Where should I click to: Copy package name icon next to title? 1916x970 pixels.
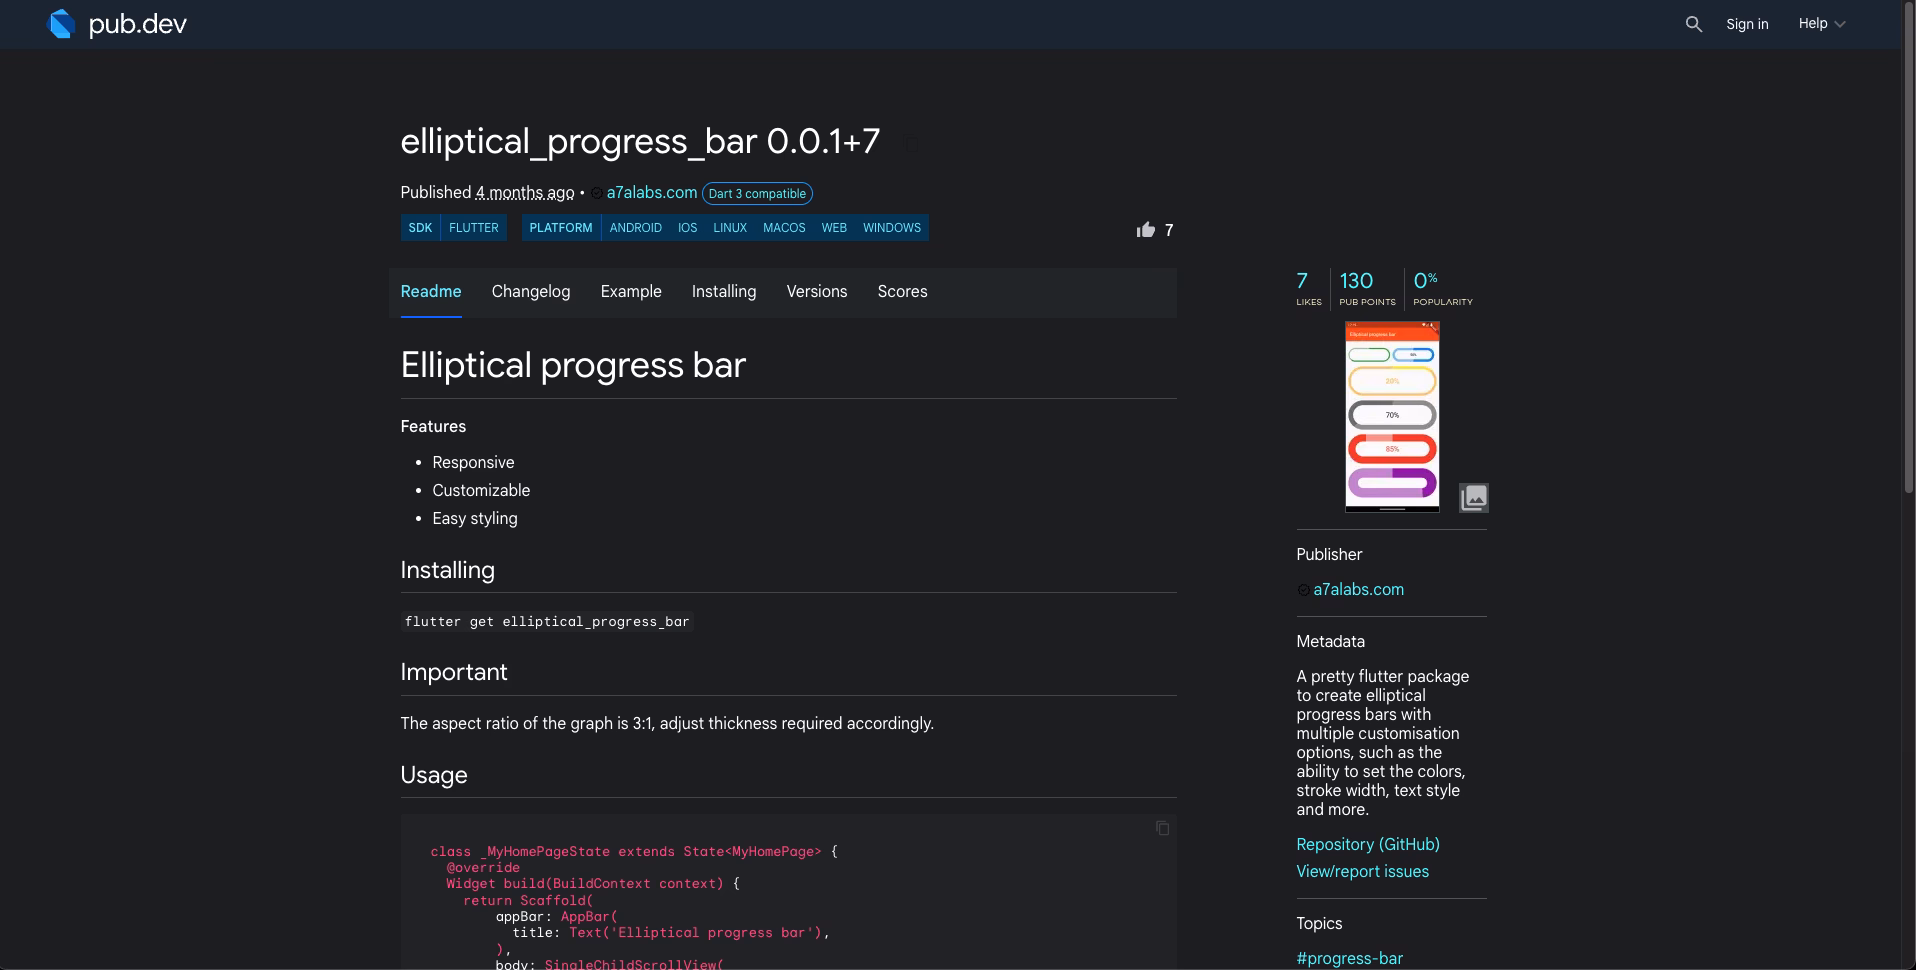pyautogui.click(x=912, y=144)
